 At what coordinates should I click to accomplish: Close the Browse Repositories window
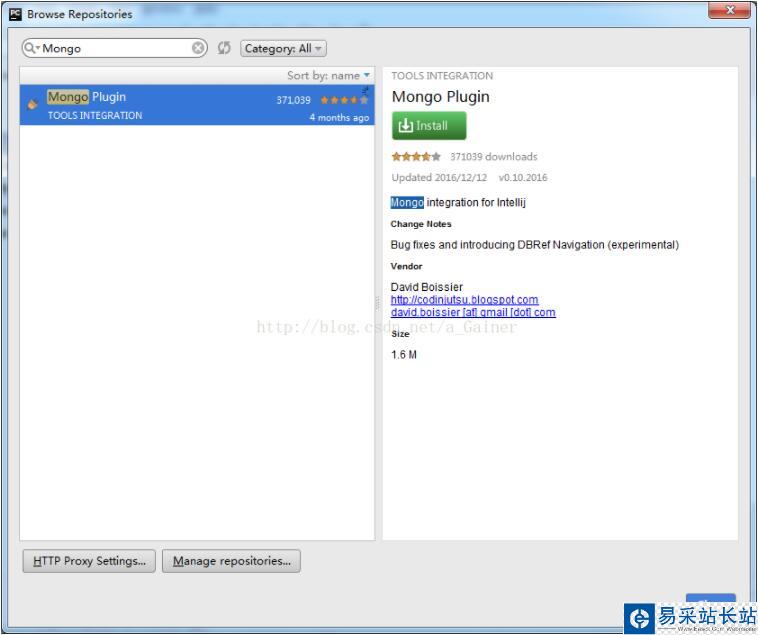[x=729, y=11]
